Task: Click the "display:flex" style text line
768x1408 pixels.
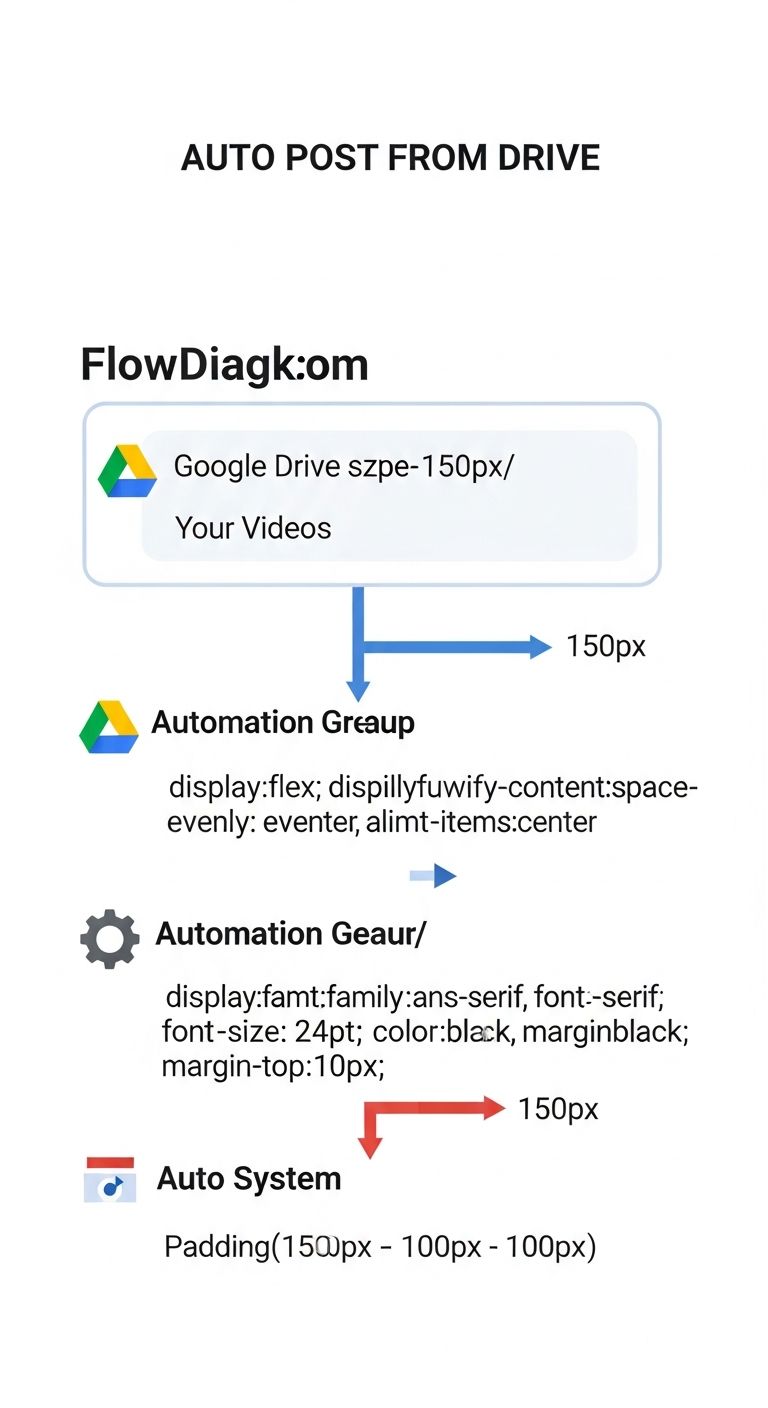Action: tap(433, 788)
